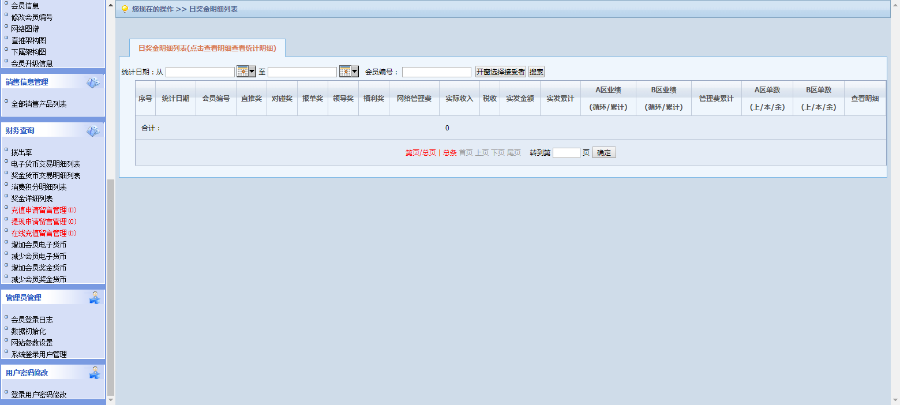The height and width of the screenshot is (405, 900).
Task: Click the 实发累计 column header
Action: (x=560, y=99)
